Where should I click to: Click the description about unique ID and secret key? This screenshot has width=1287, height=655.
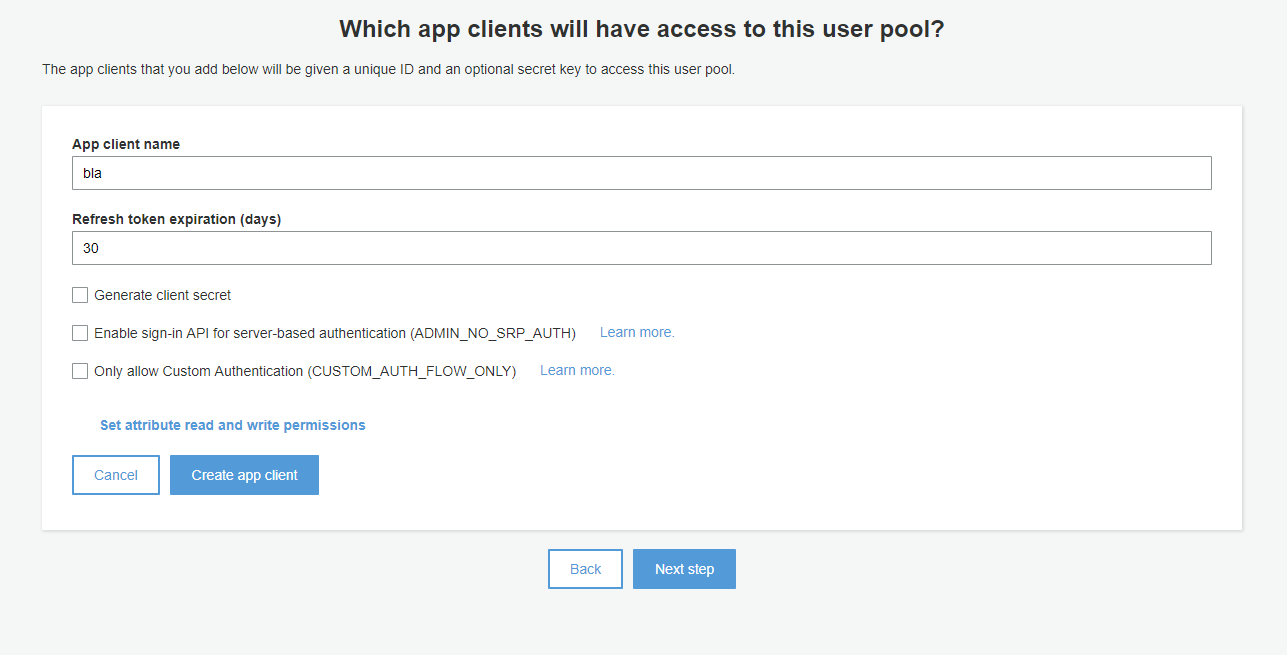click(x=388, y=70)
